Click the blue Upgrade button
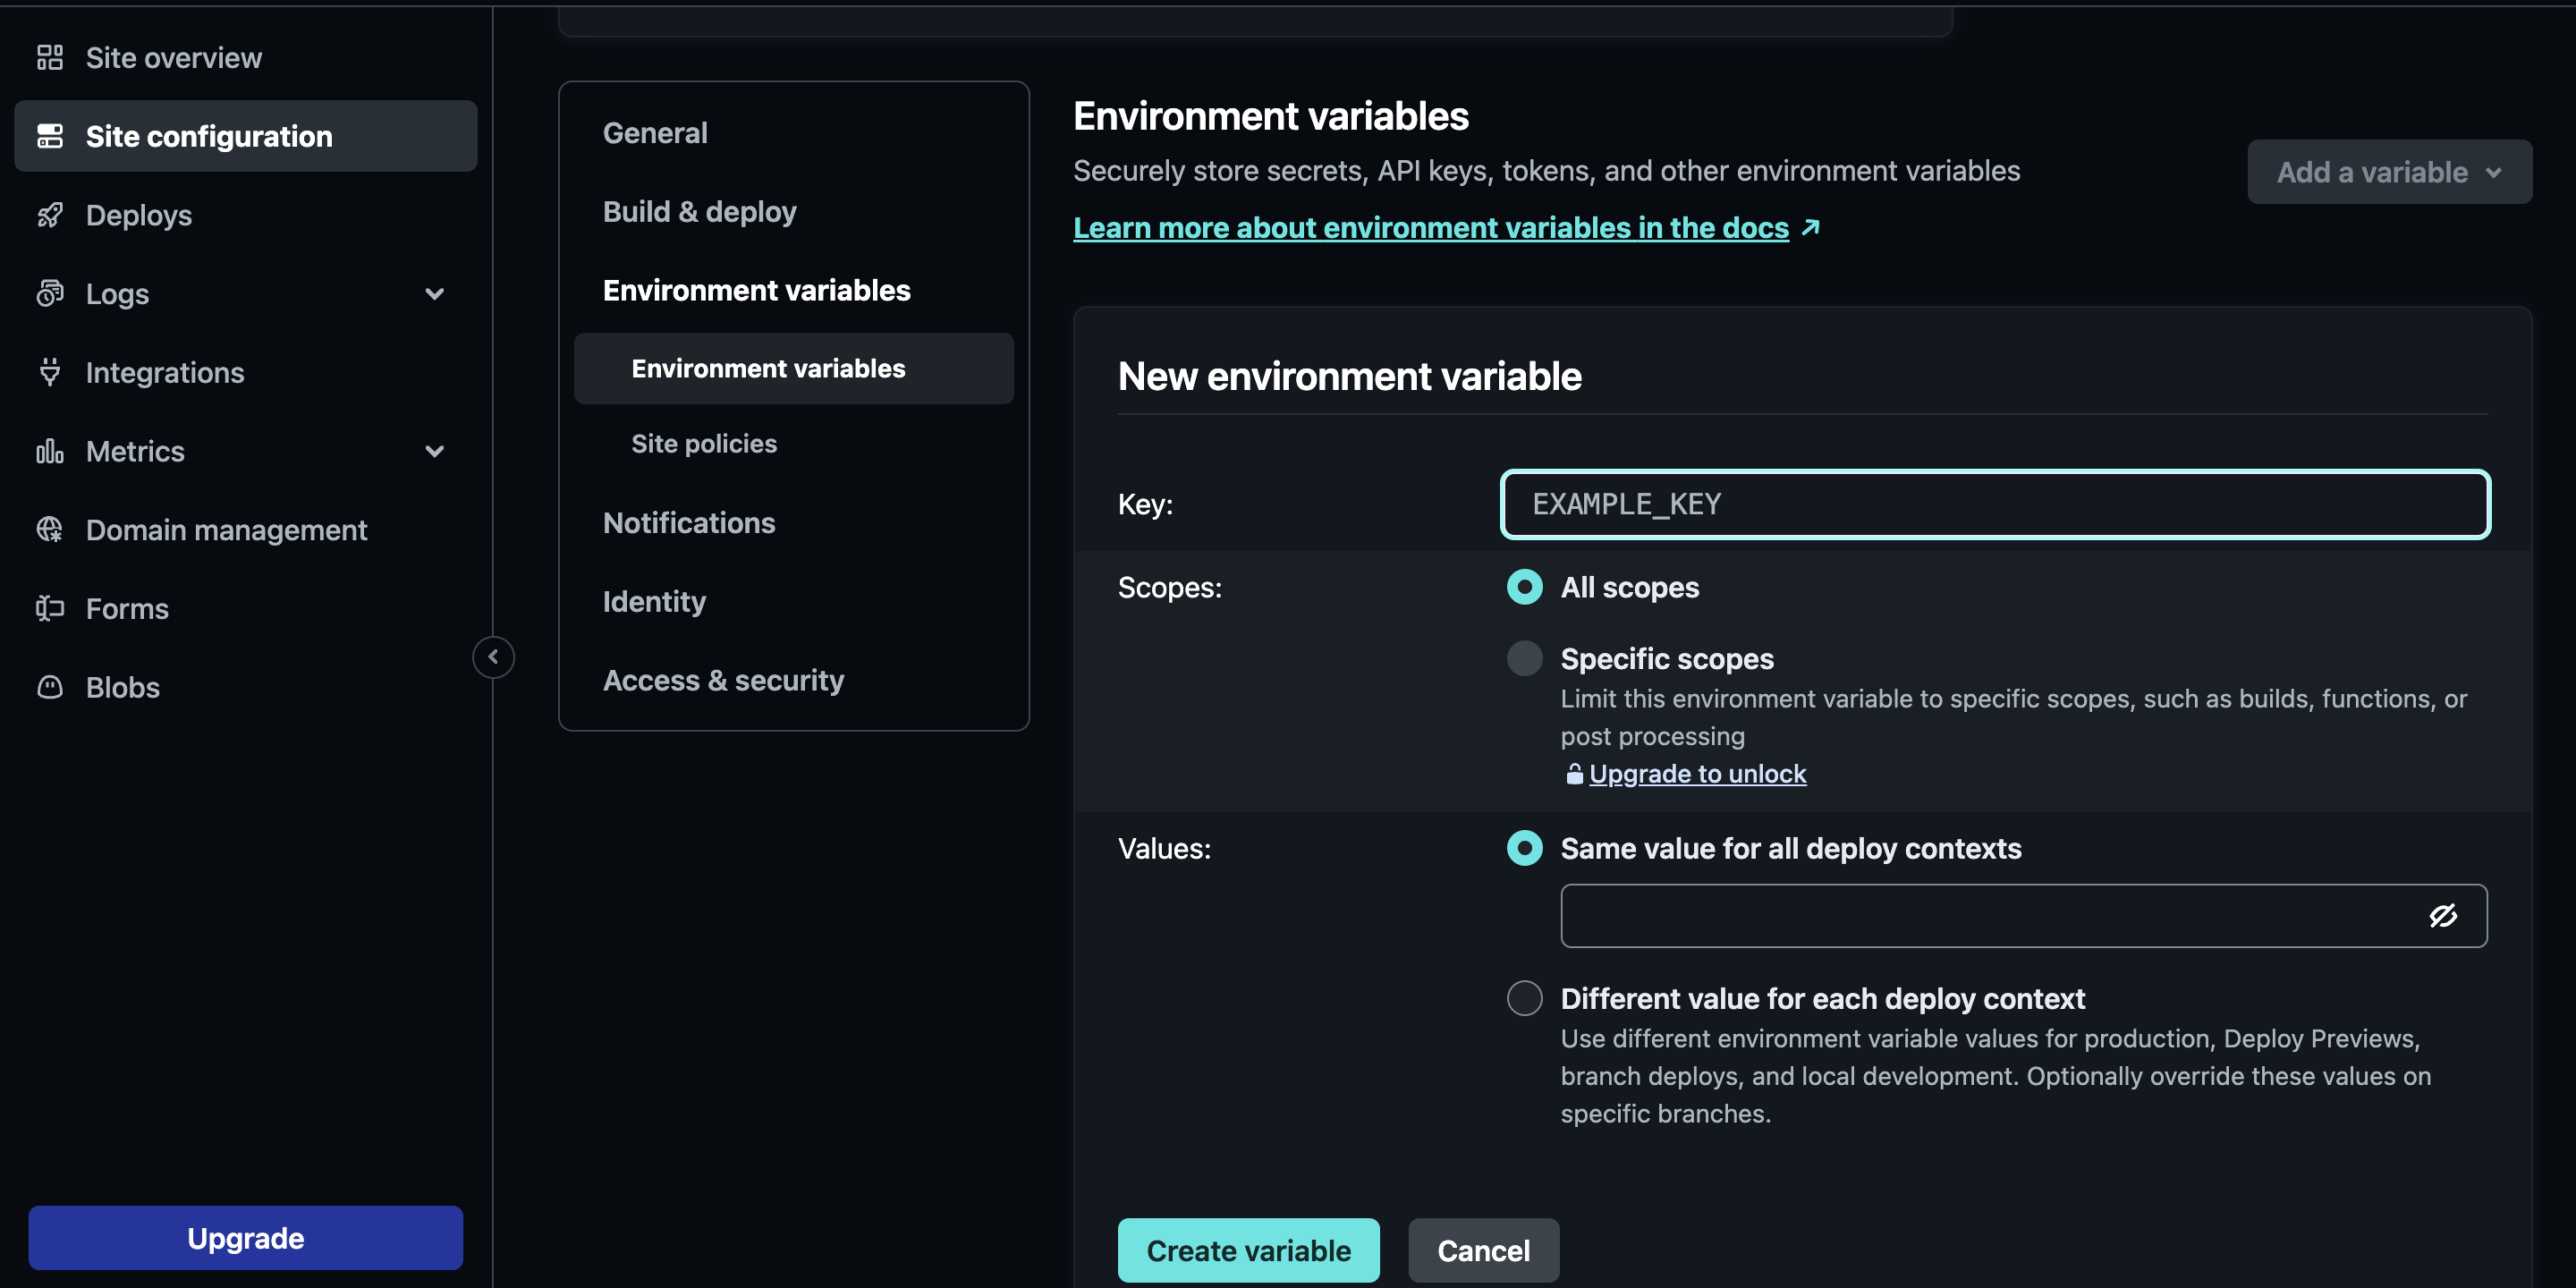 (246, 1238)
